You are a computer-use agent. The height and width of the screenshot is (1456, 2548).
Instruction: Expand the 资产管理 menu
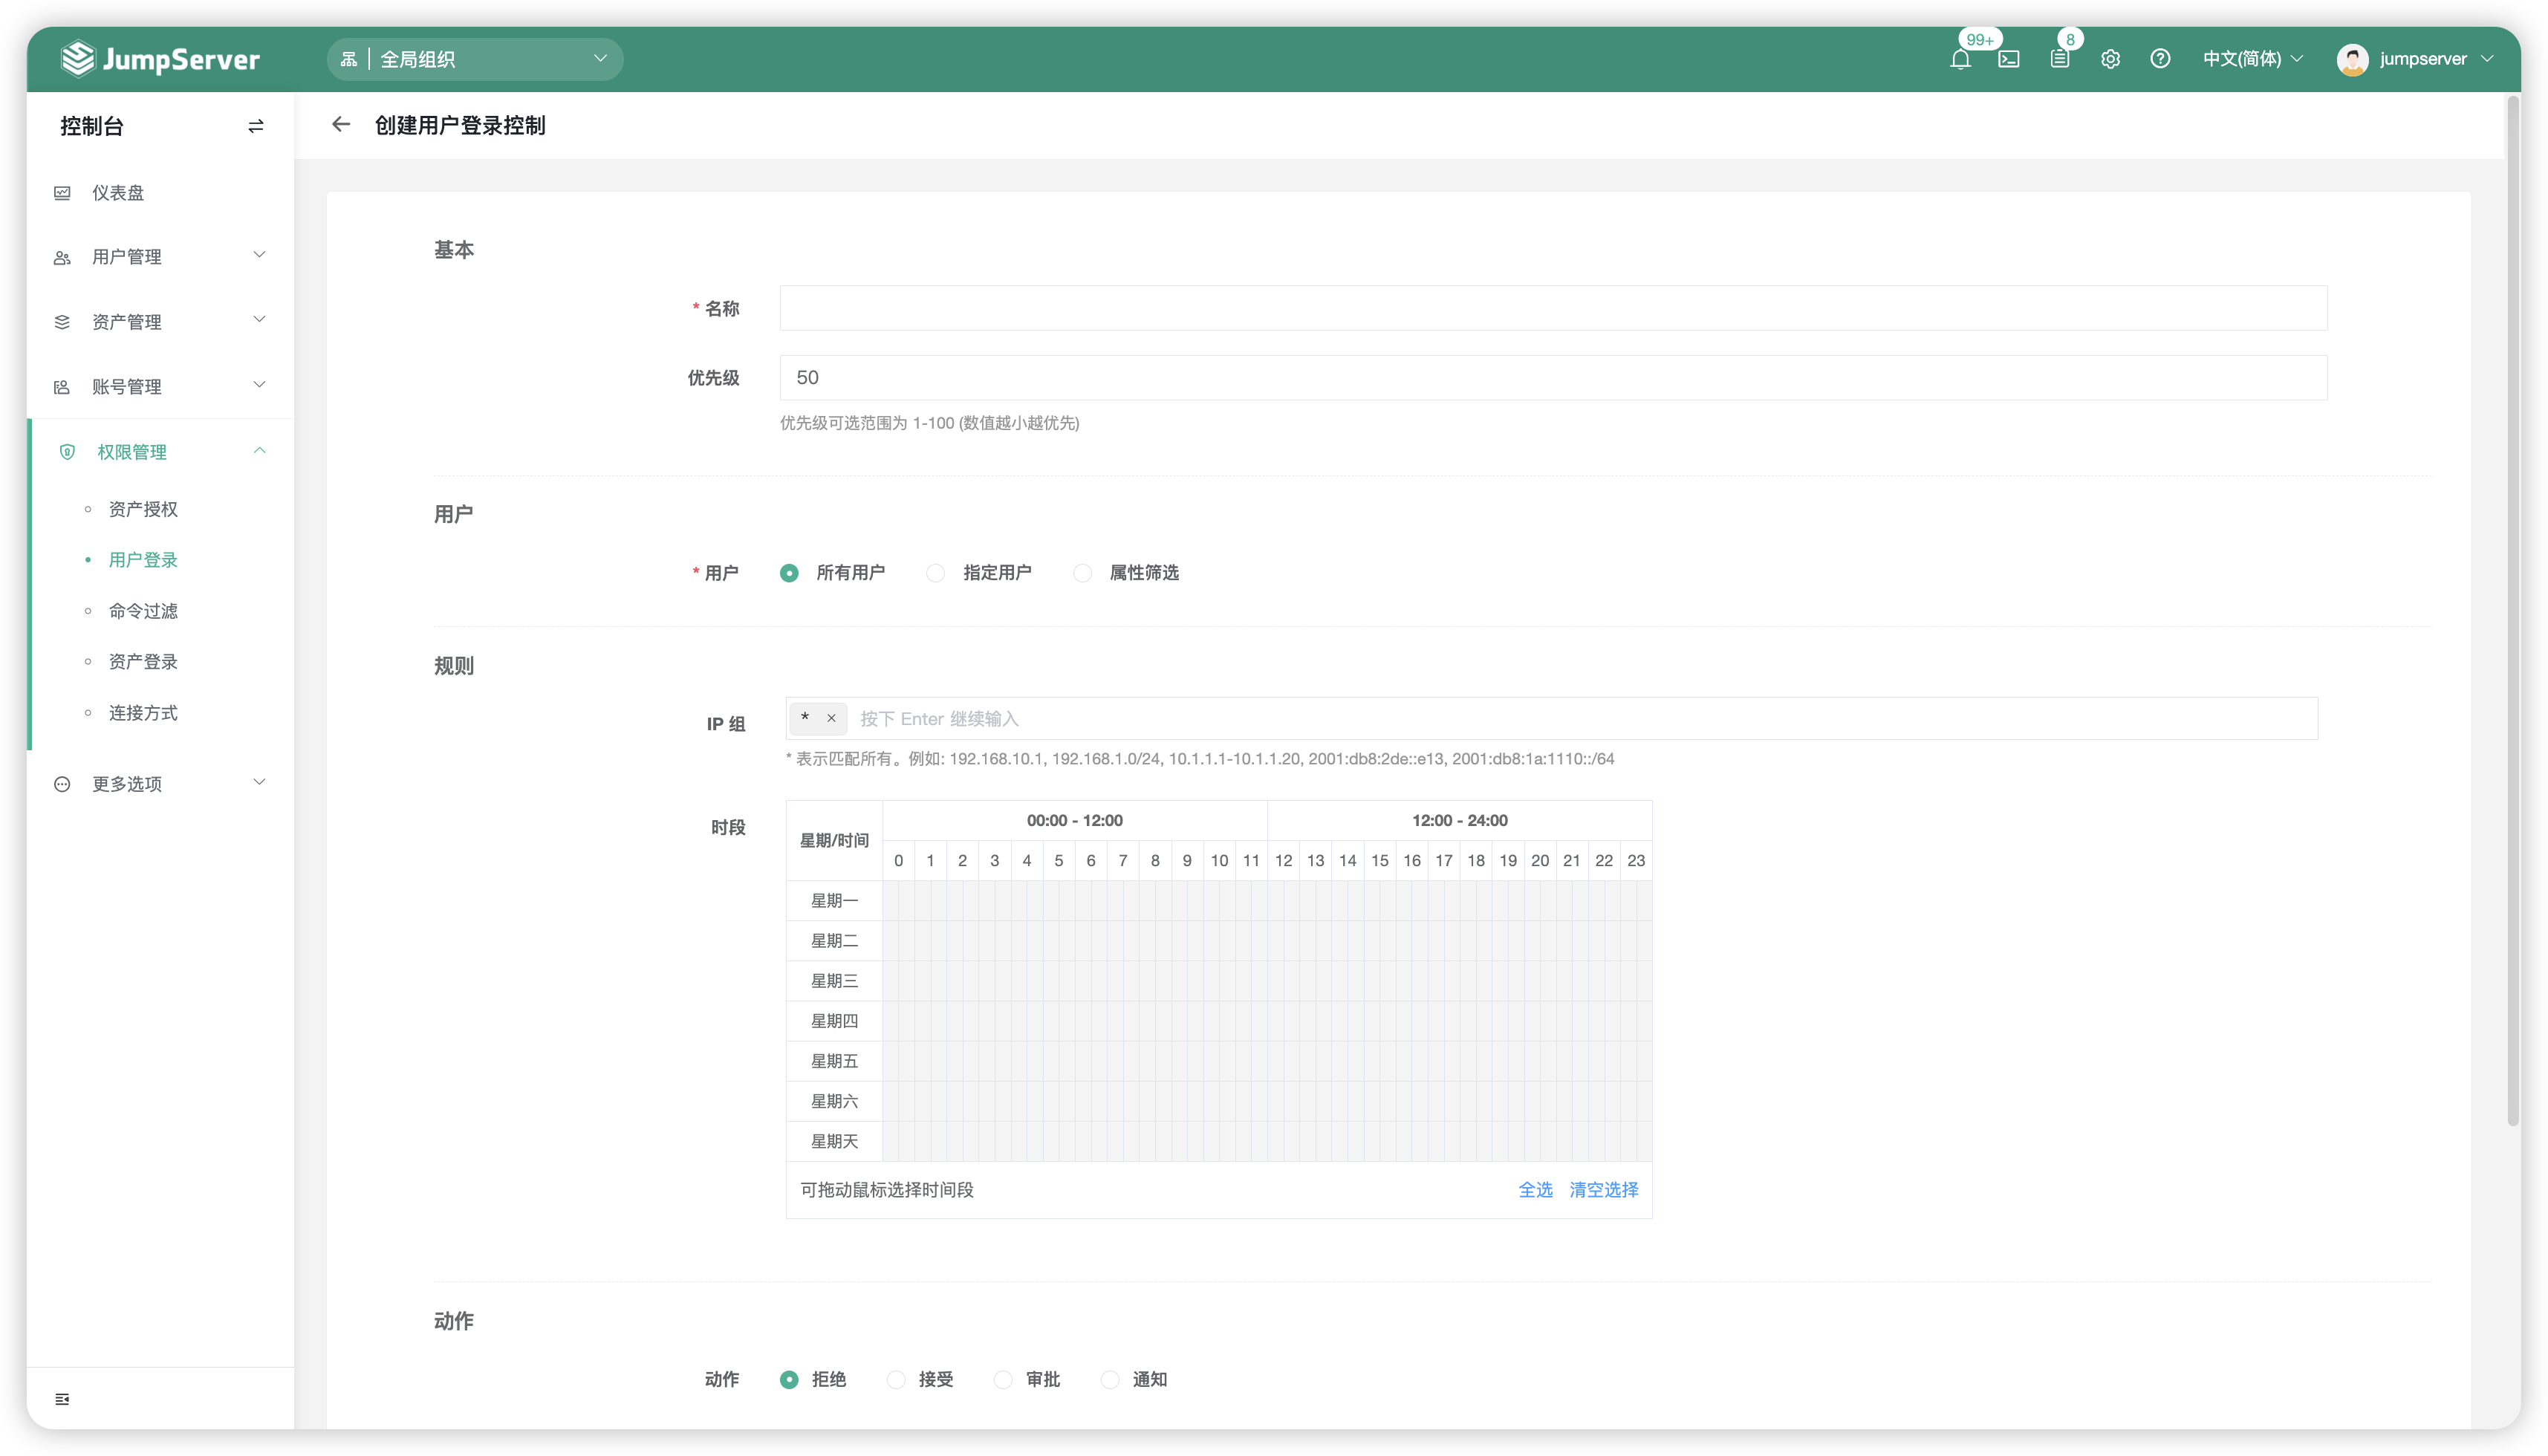[x=160, y=322]
